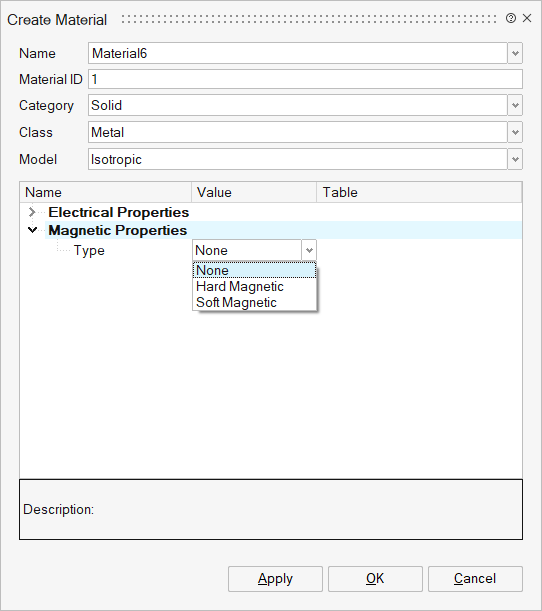The height and width of the screenshot is (611, 542).
Task: Click the Cancel button
Action: click(x=475, y=579)
